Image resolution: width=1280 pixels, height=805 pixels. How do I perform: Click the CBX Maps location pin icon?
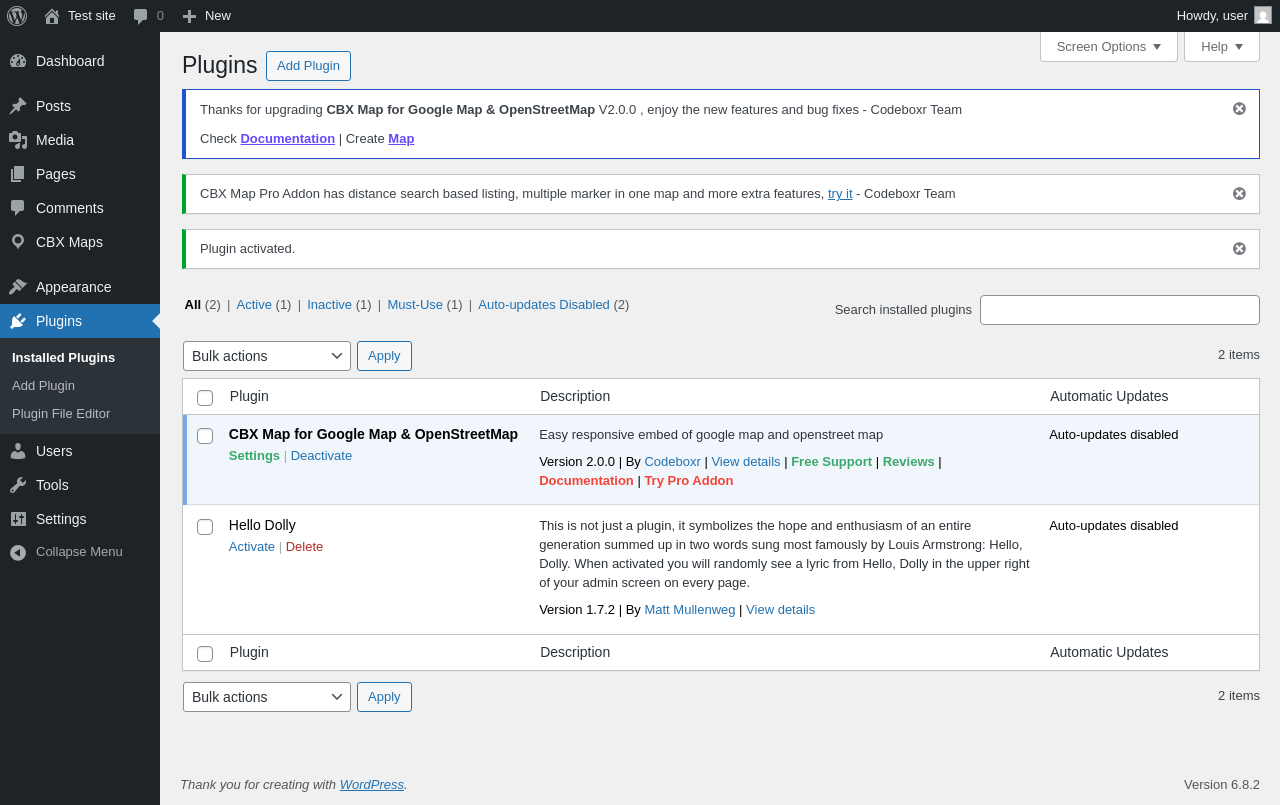pos(18,242)
